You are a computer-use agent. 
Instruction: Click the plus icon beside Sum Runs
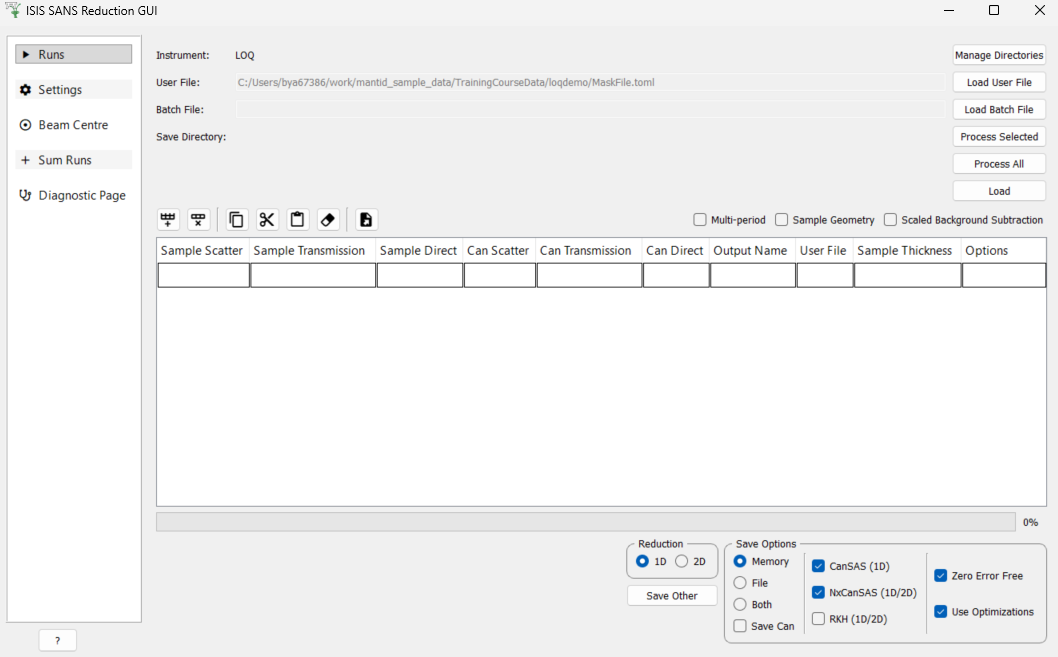tap(26, 160)
